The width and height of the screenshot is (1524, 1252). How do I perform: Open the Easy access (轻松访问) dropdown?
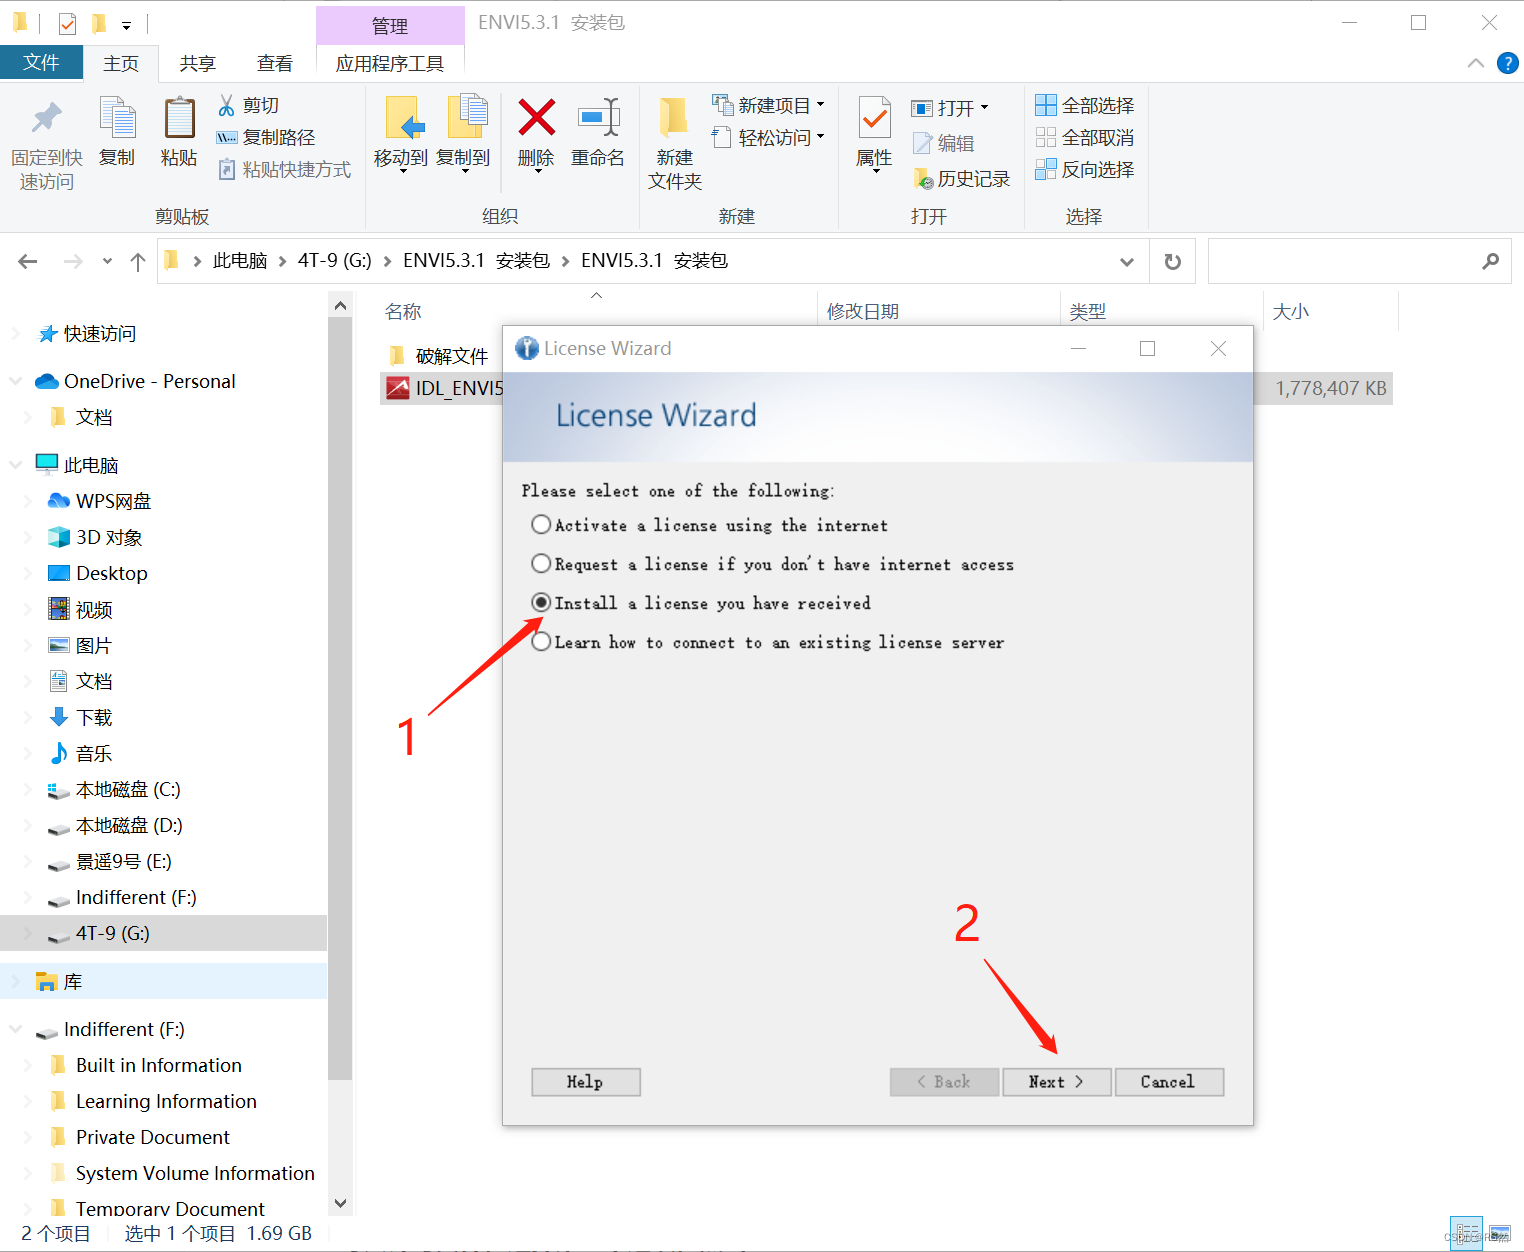(768, 137)
